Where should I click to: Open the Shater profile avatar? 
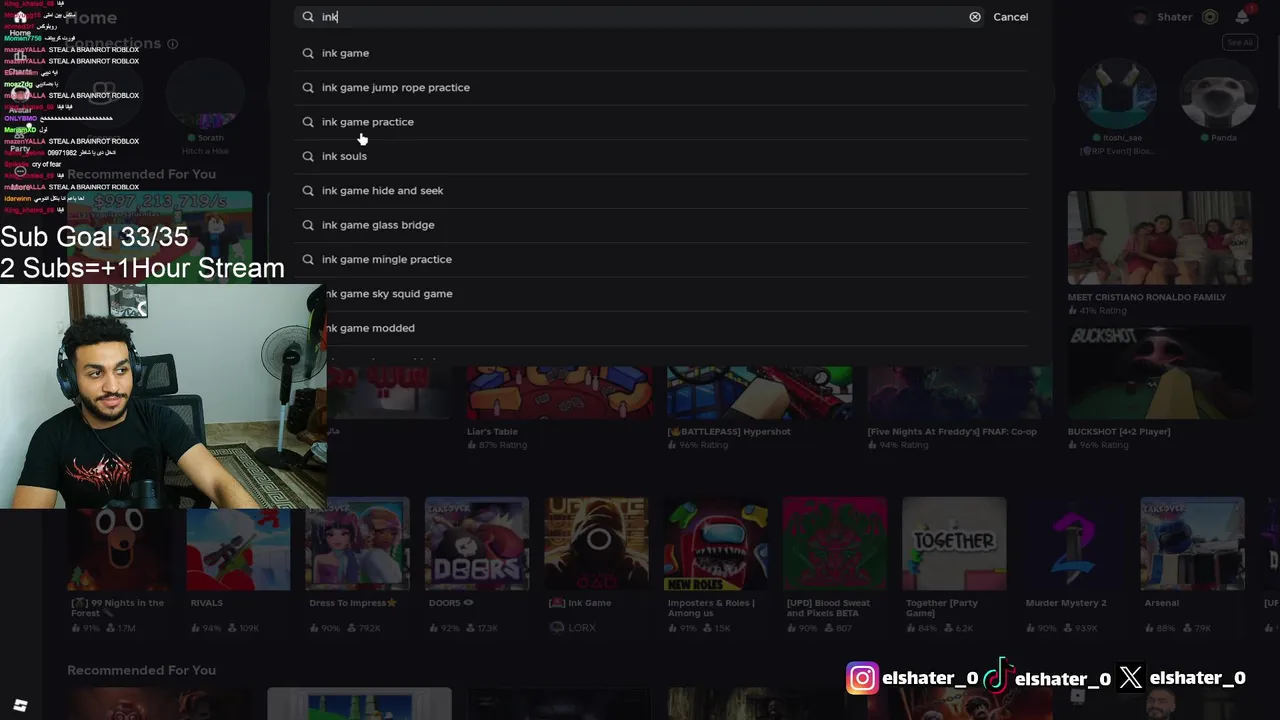pyautogui.click(x=1141, y=17)
